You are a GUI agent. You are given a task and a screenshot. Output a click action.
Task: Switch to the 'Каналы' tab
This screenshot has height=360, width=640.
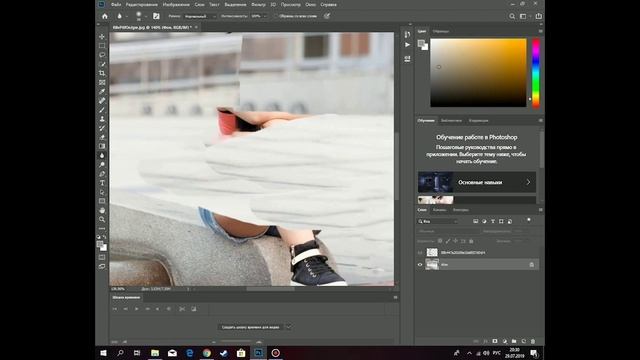click(x=440, y=210)
